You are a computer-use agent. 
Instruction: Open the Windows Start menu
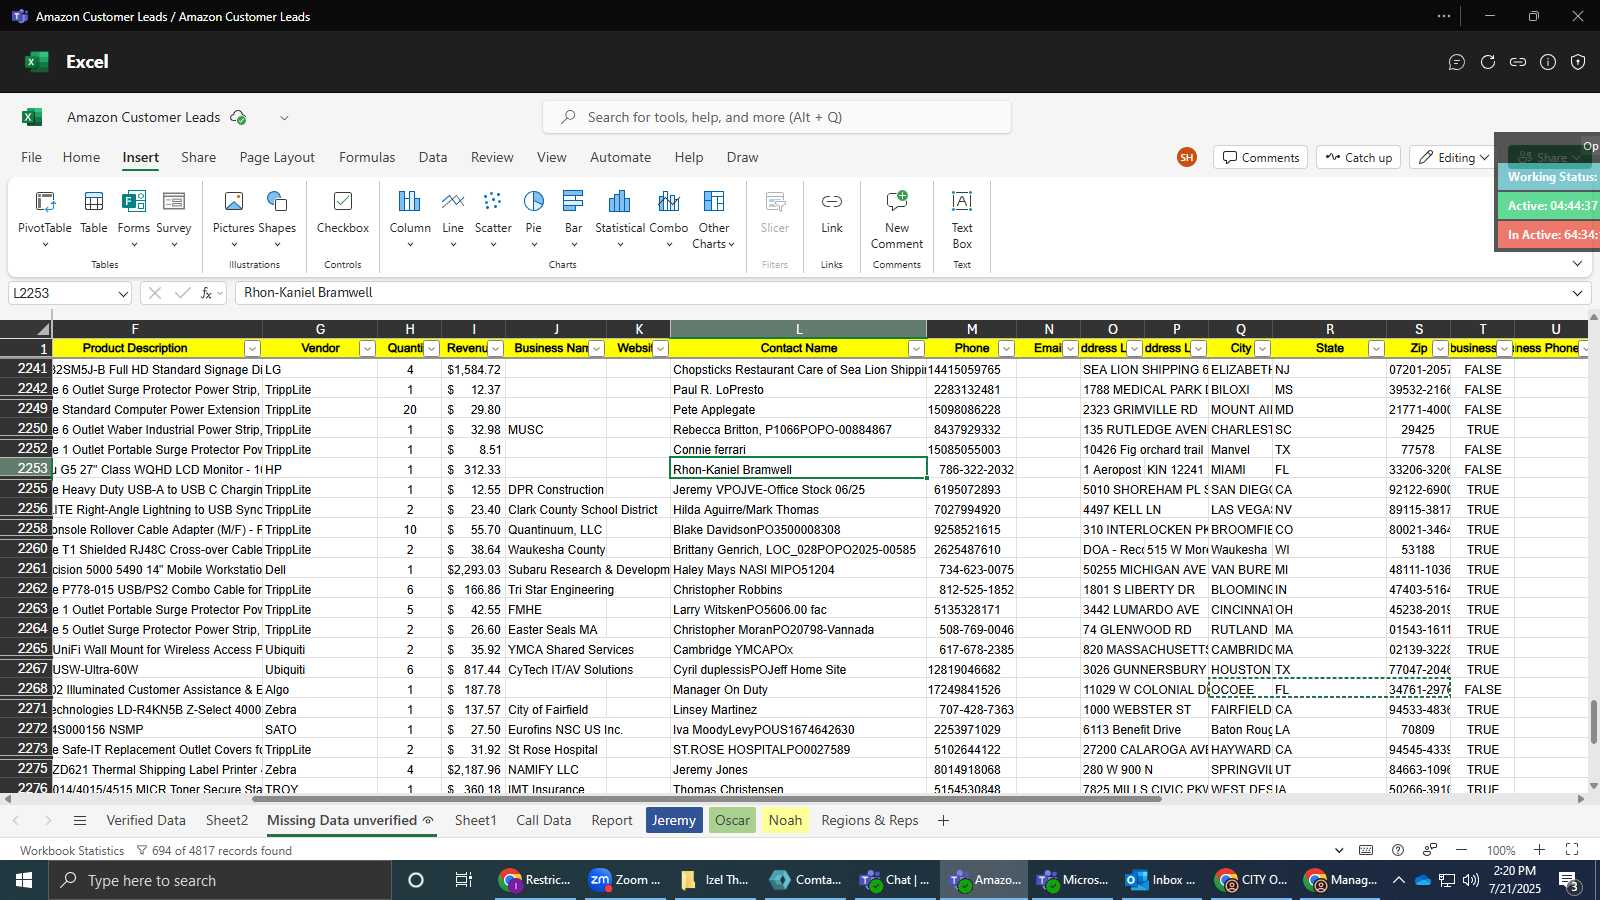pyautogui.click(x=24, y=880)
